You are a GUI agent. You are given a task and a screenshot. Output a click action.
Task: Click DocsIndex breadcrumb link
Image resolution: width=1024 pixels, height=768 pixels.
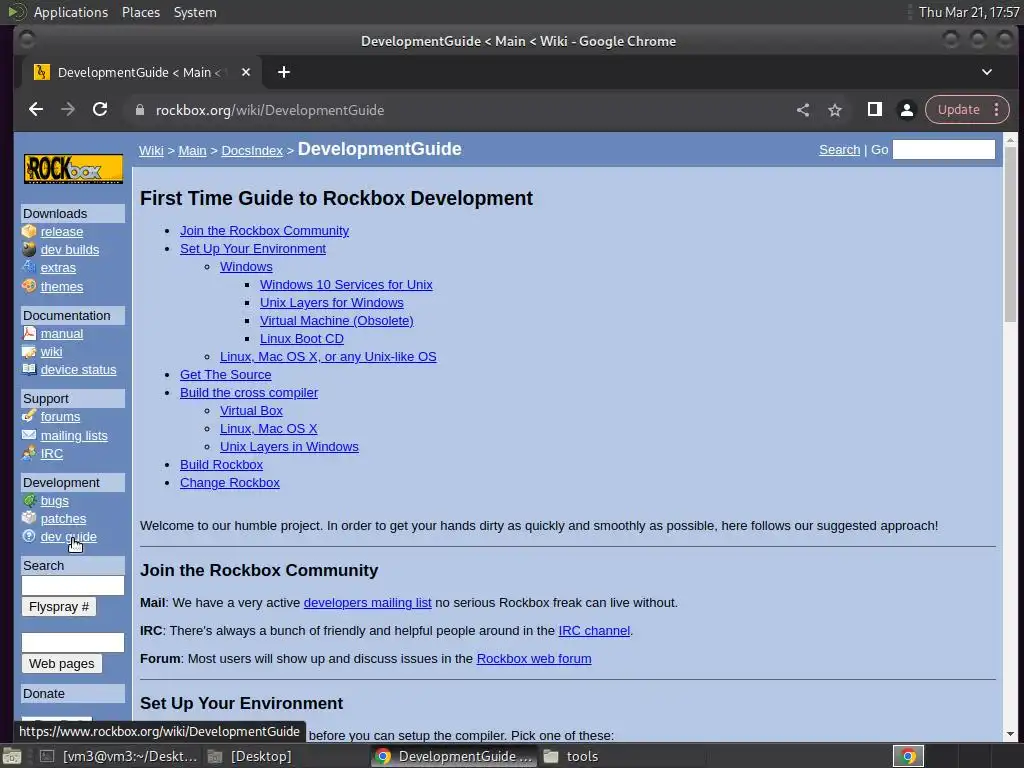coord(252,150)
